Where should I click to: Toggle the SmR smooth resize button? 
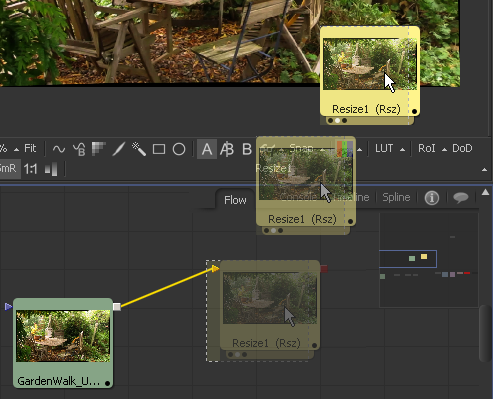[8, 169]
